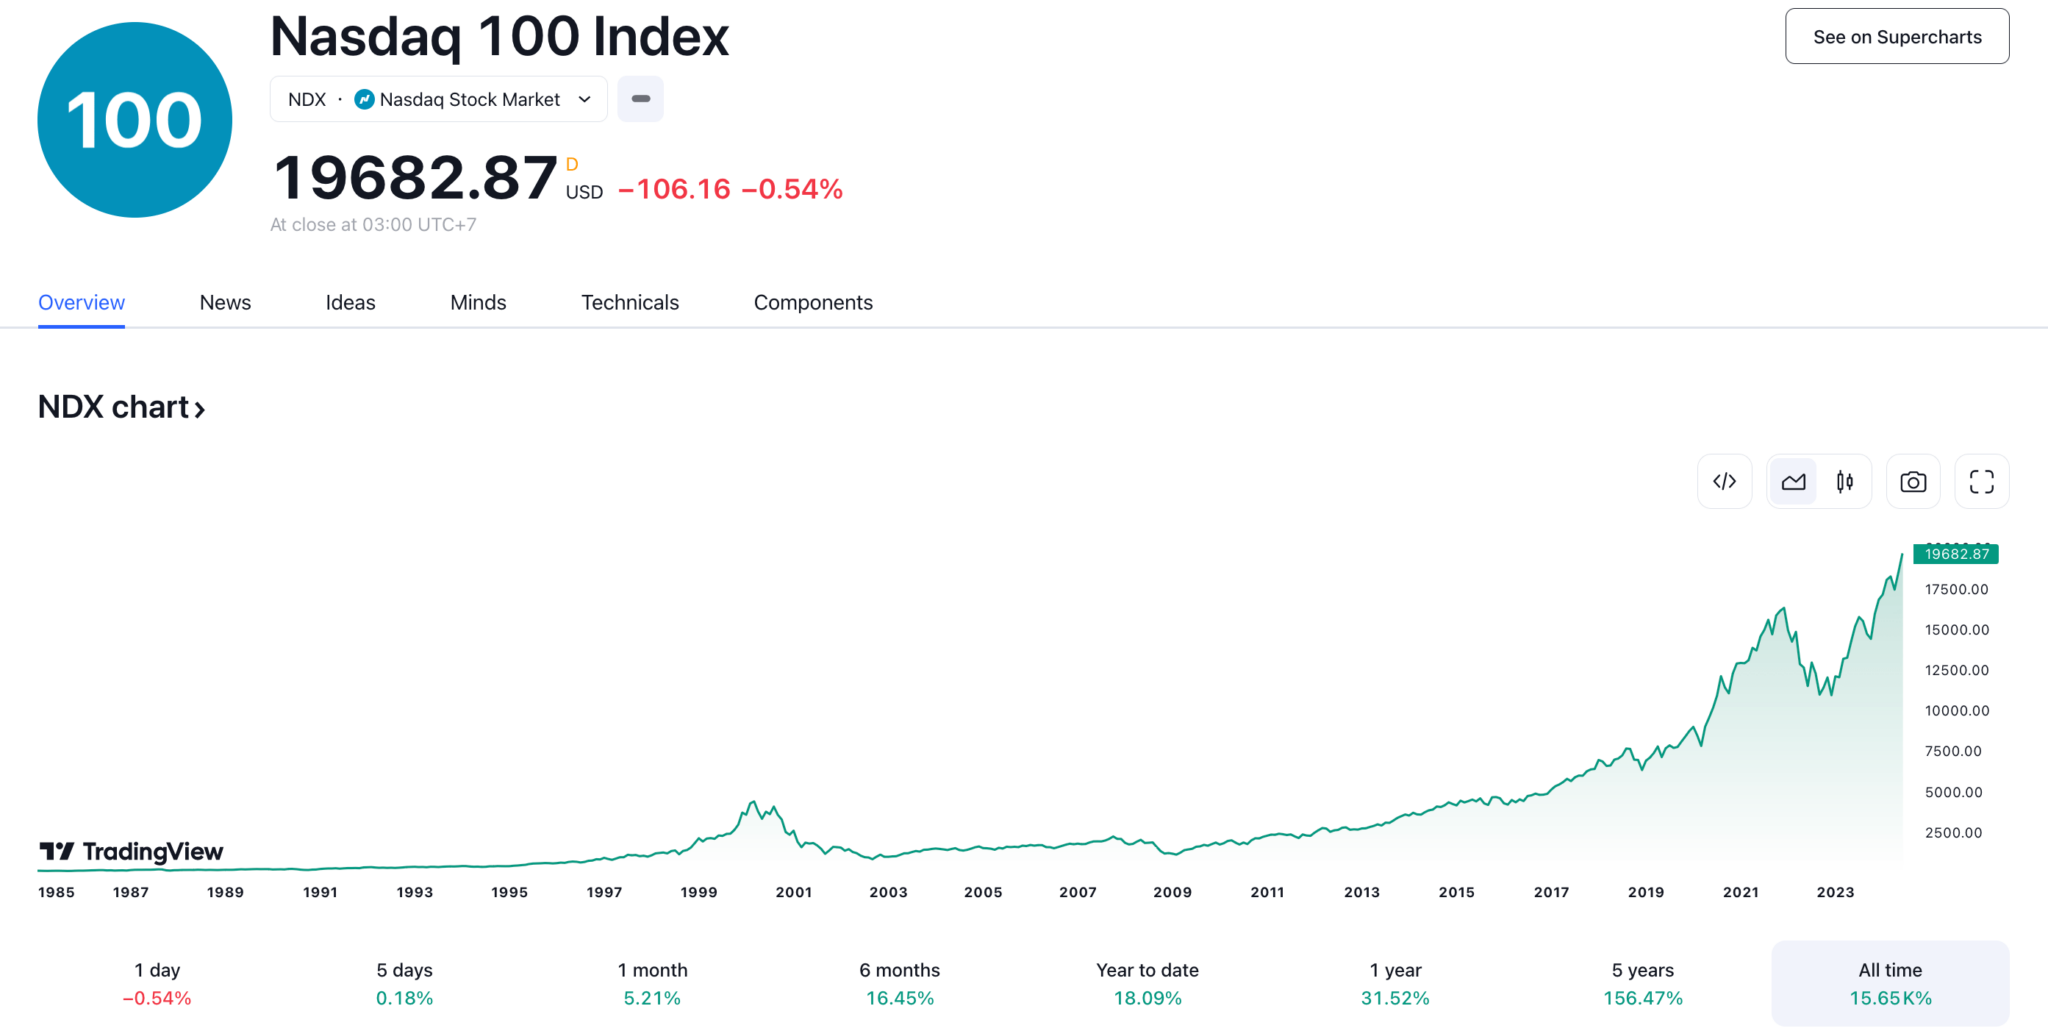Click the circular Nasdaq 100 logo
Screen dimensions: 2048x1031
coord(134,119)
